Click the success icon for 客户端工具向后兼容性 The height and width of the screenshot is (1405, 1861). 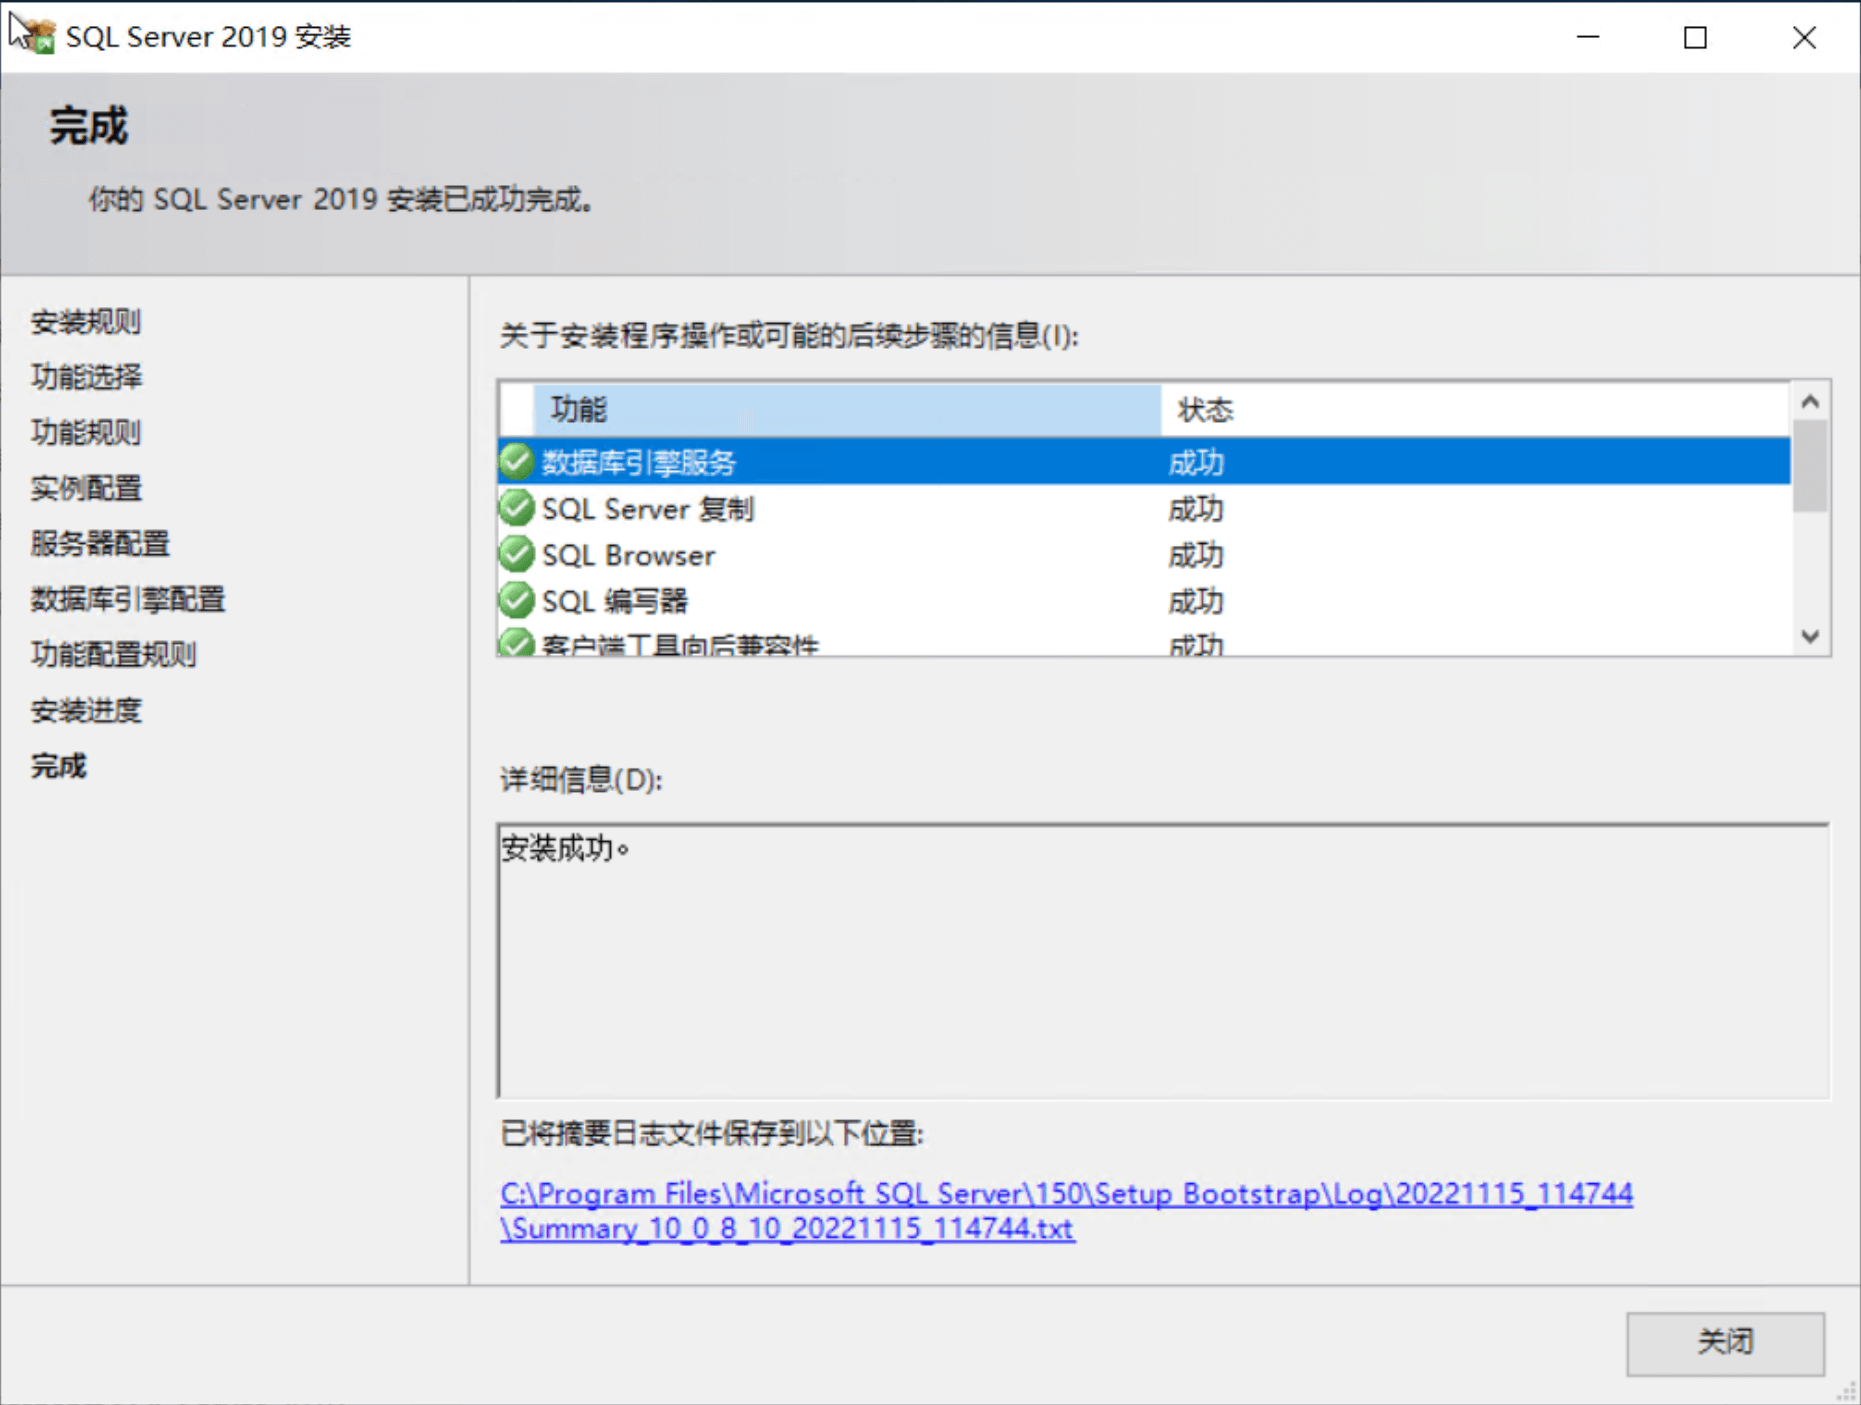tap(516, 645)
